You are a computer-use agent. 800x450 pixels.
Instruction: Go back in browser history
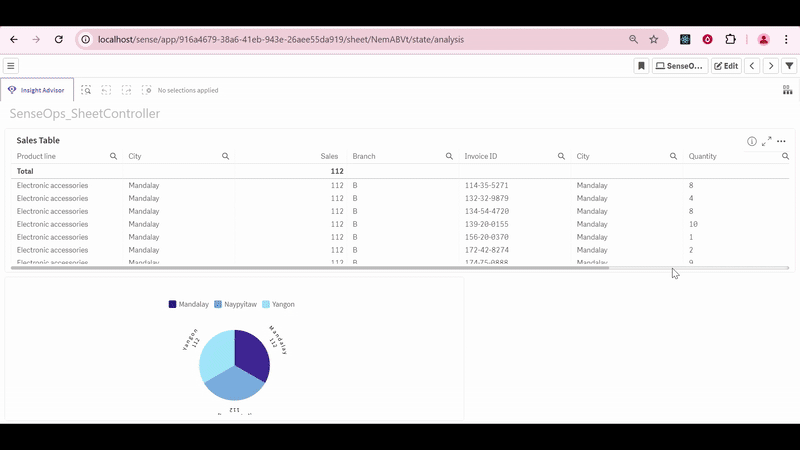[x=14, y=39]
